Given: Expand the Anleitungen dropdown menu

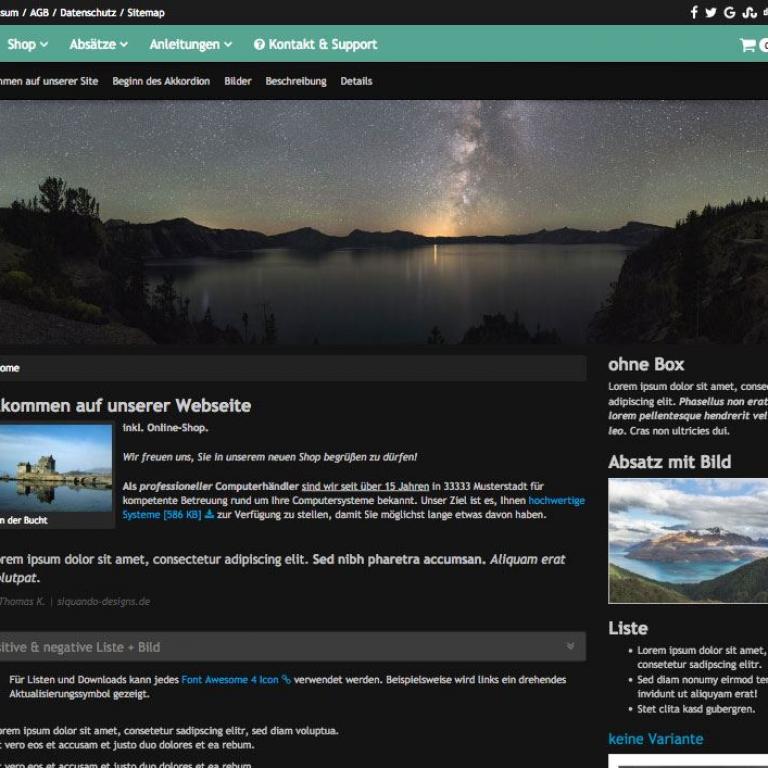Looking at the screenshot, I should coord(190,45).
